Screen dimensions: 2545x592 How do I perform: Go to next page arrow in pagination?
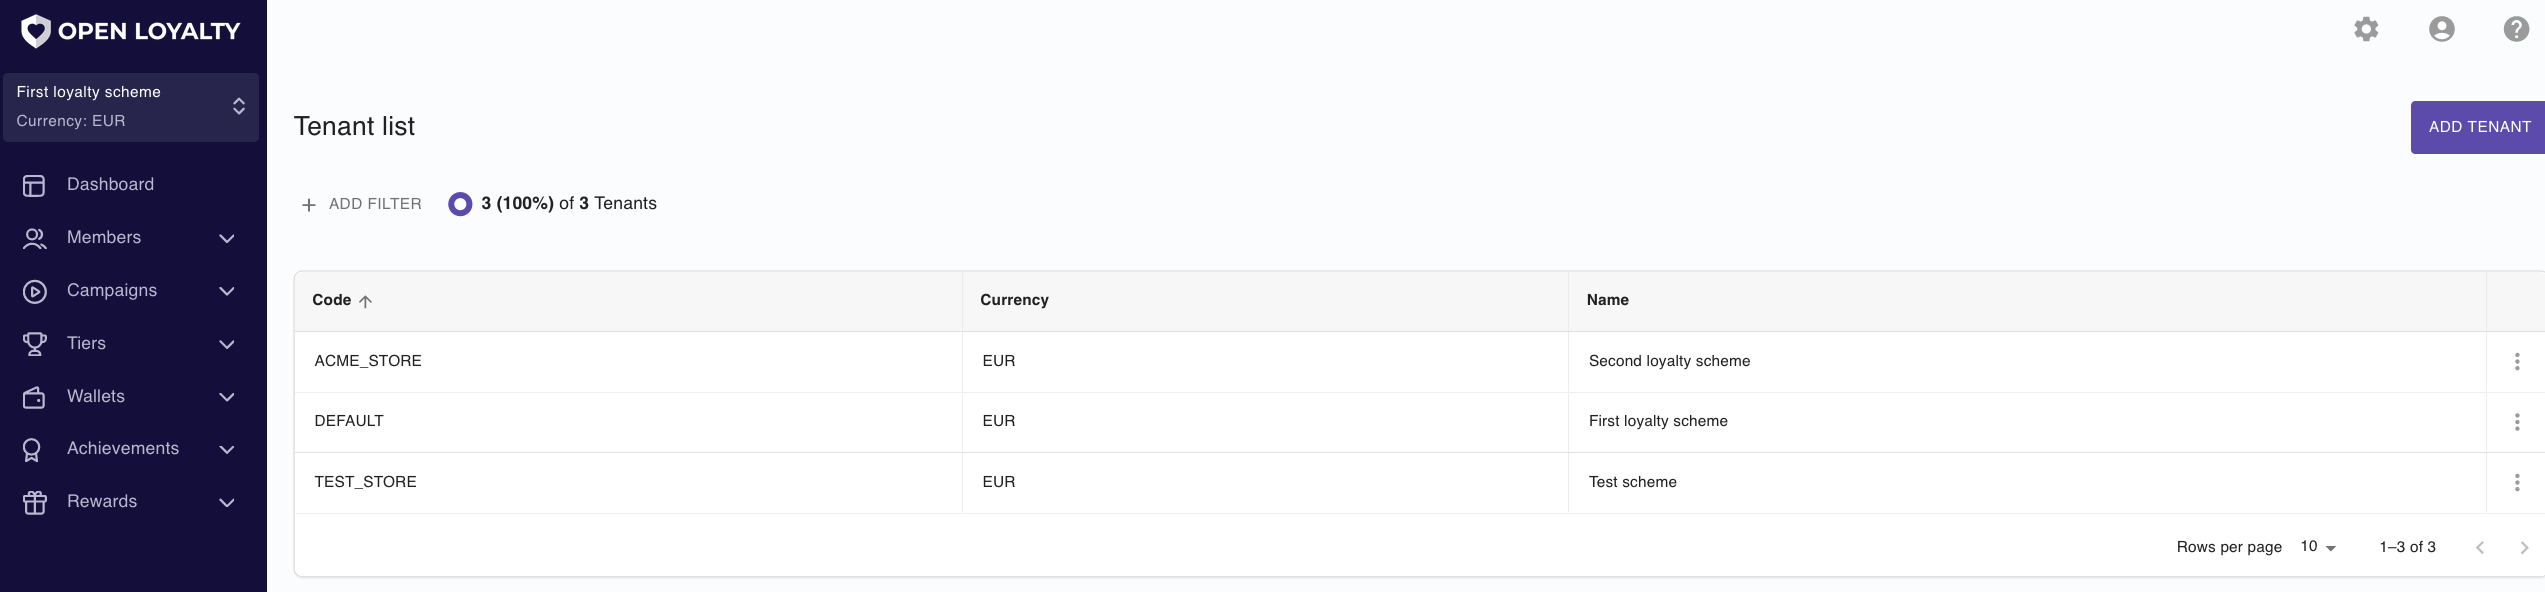tap(2524, 547)
